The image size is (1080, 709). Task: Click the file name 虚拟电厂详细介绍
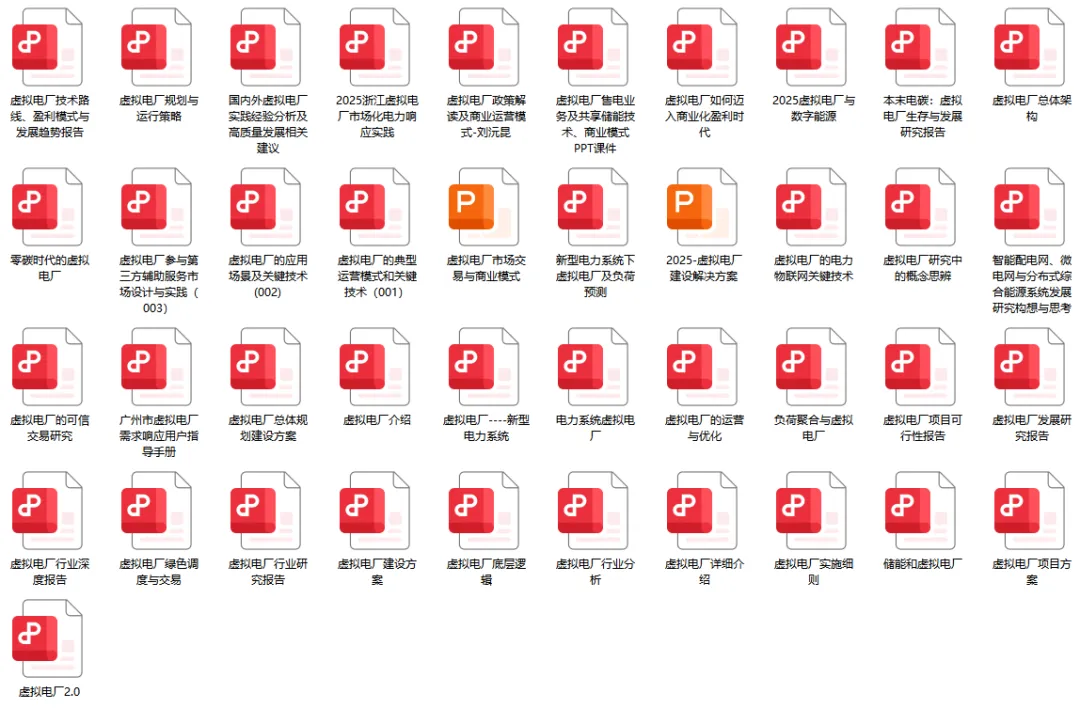click(704, 572)
